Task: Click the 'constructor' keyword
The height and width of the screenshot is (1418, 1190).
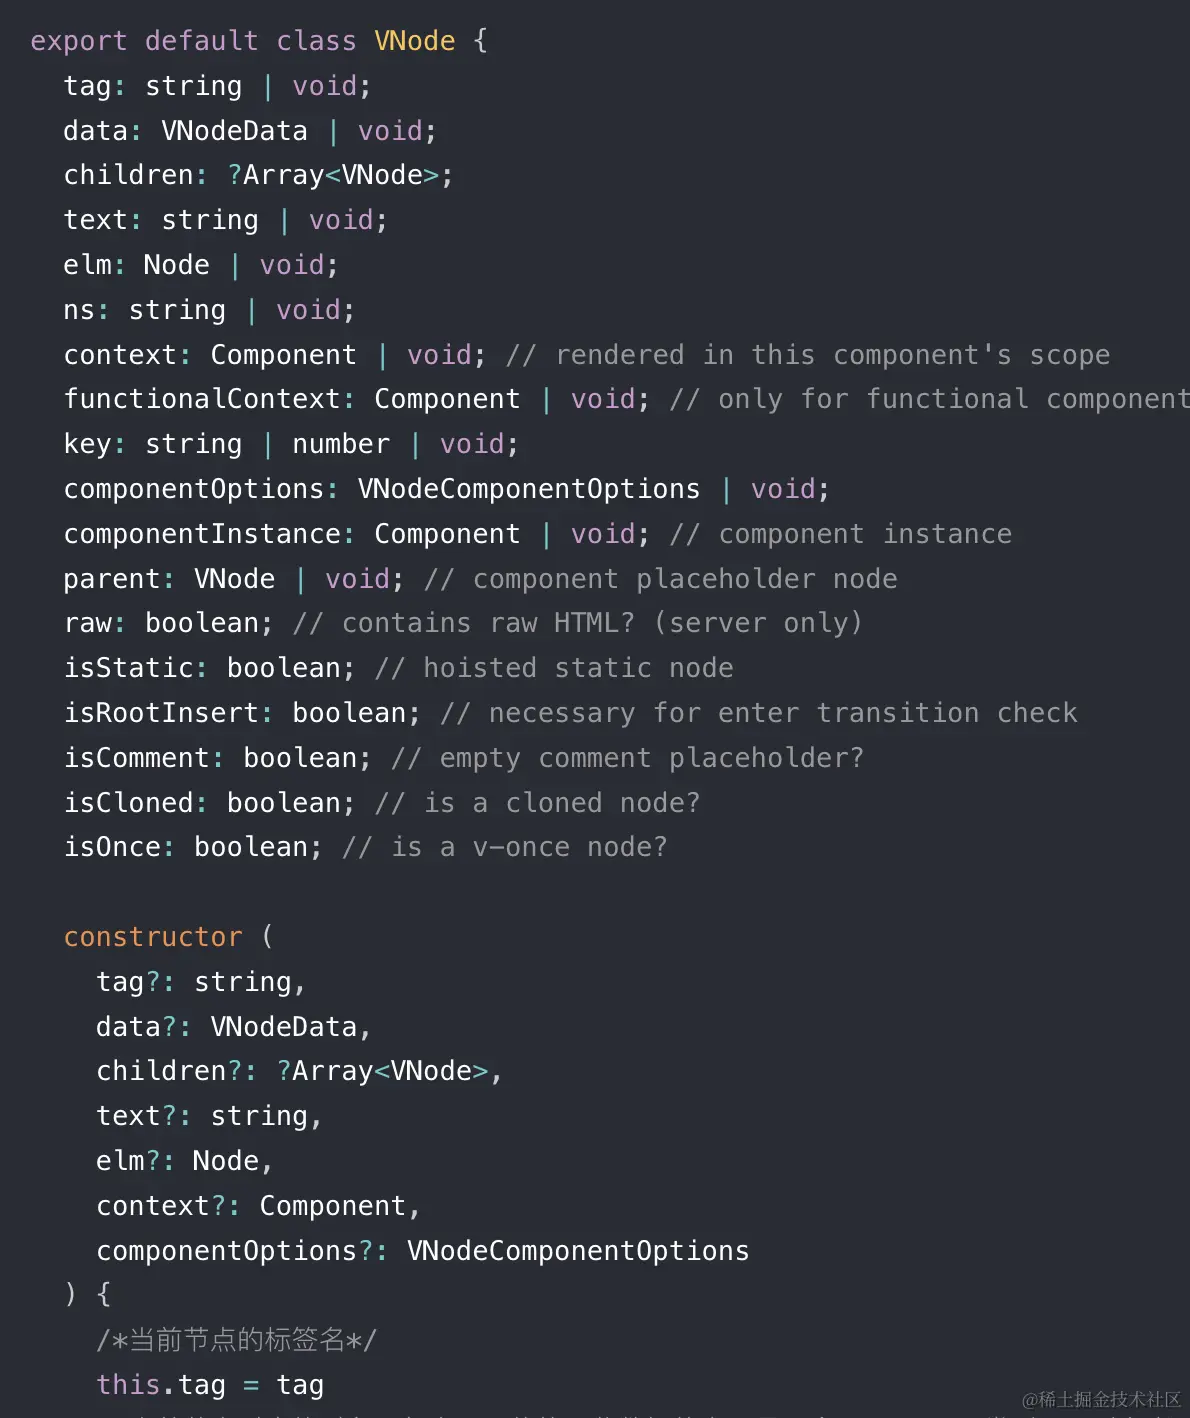Action: (x=153, y=937)
